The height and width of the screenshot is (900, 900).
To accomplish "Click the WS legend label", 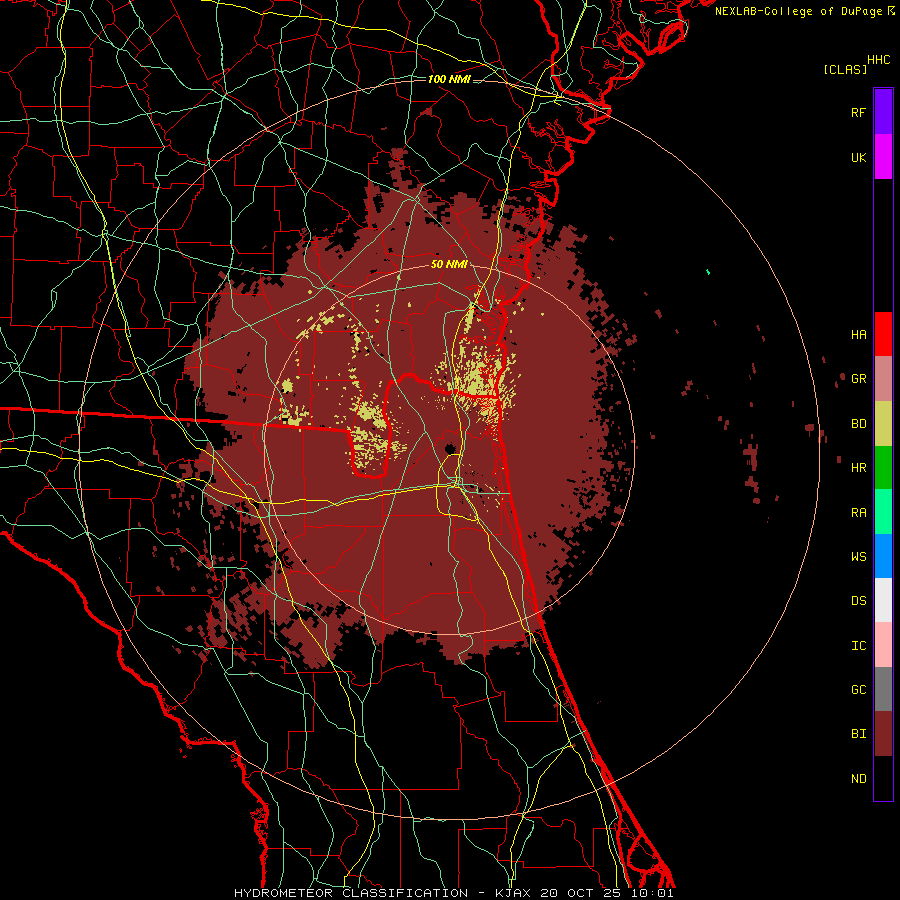I will point(858,556).
